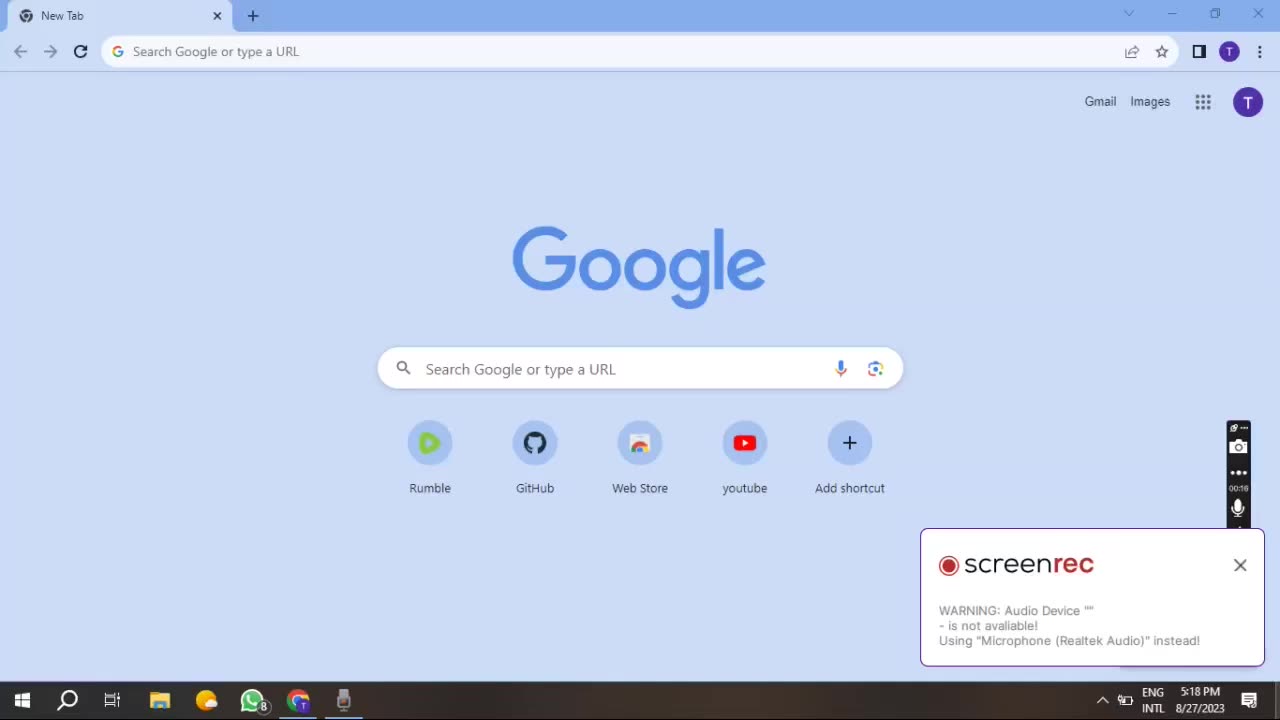Image resolution: width=1280 pixels, height=720 pixels.
Task: Open the Google account avatar on page
Action: coord(1248,102)
